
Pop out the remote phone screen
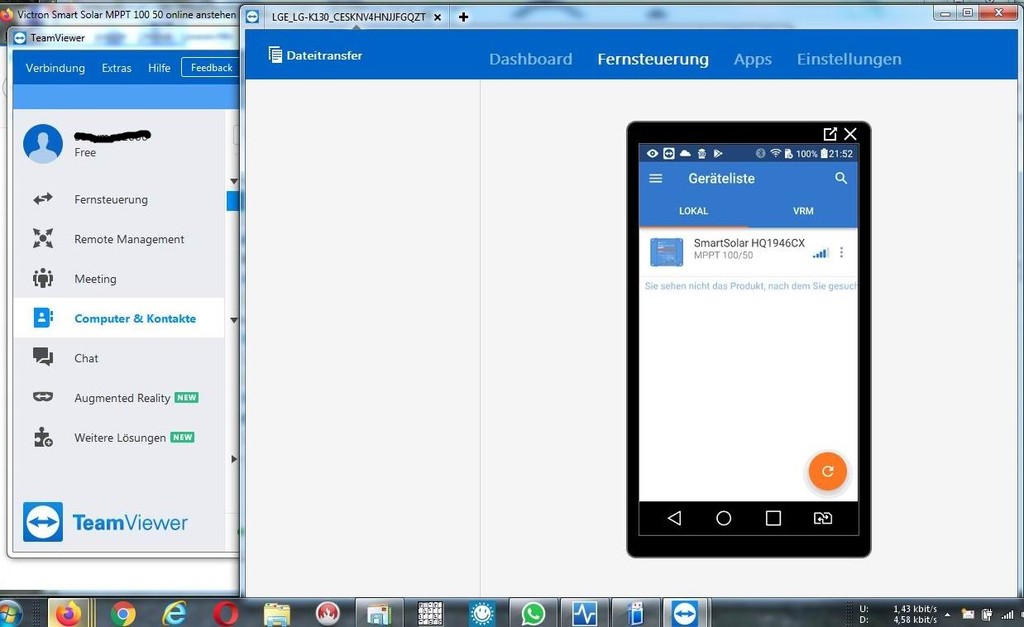pyautogui.click(x=830, y=134)
